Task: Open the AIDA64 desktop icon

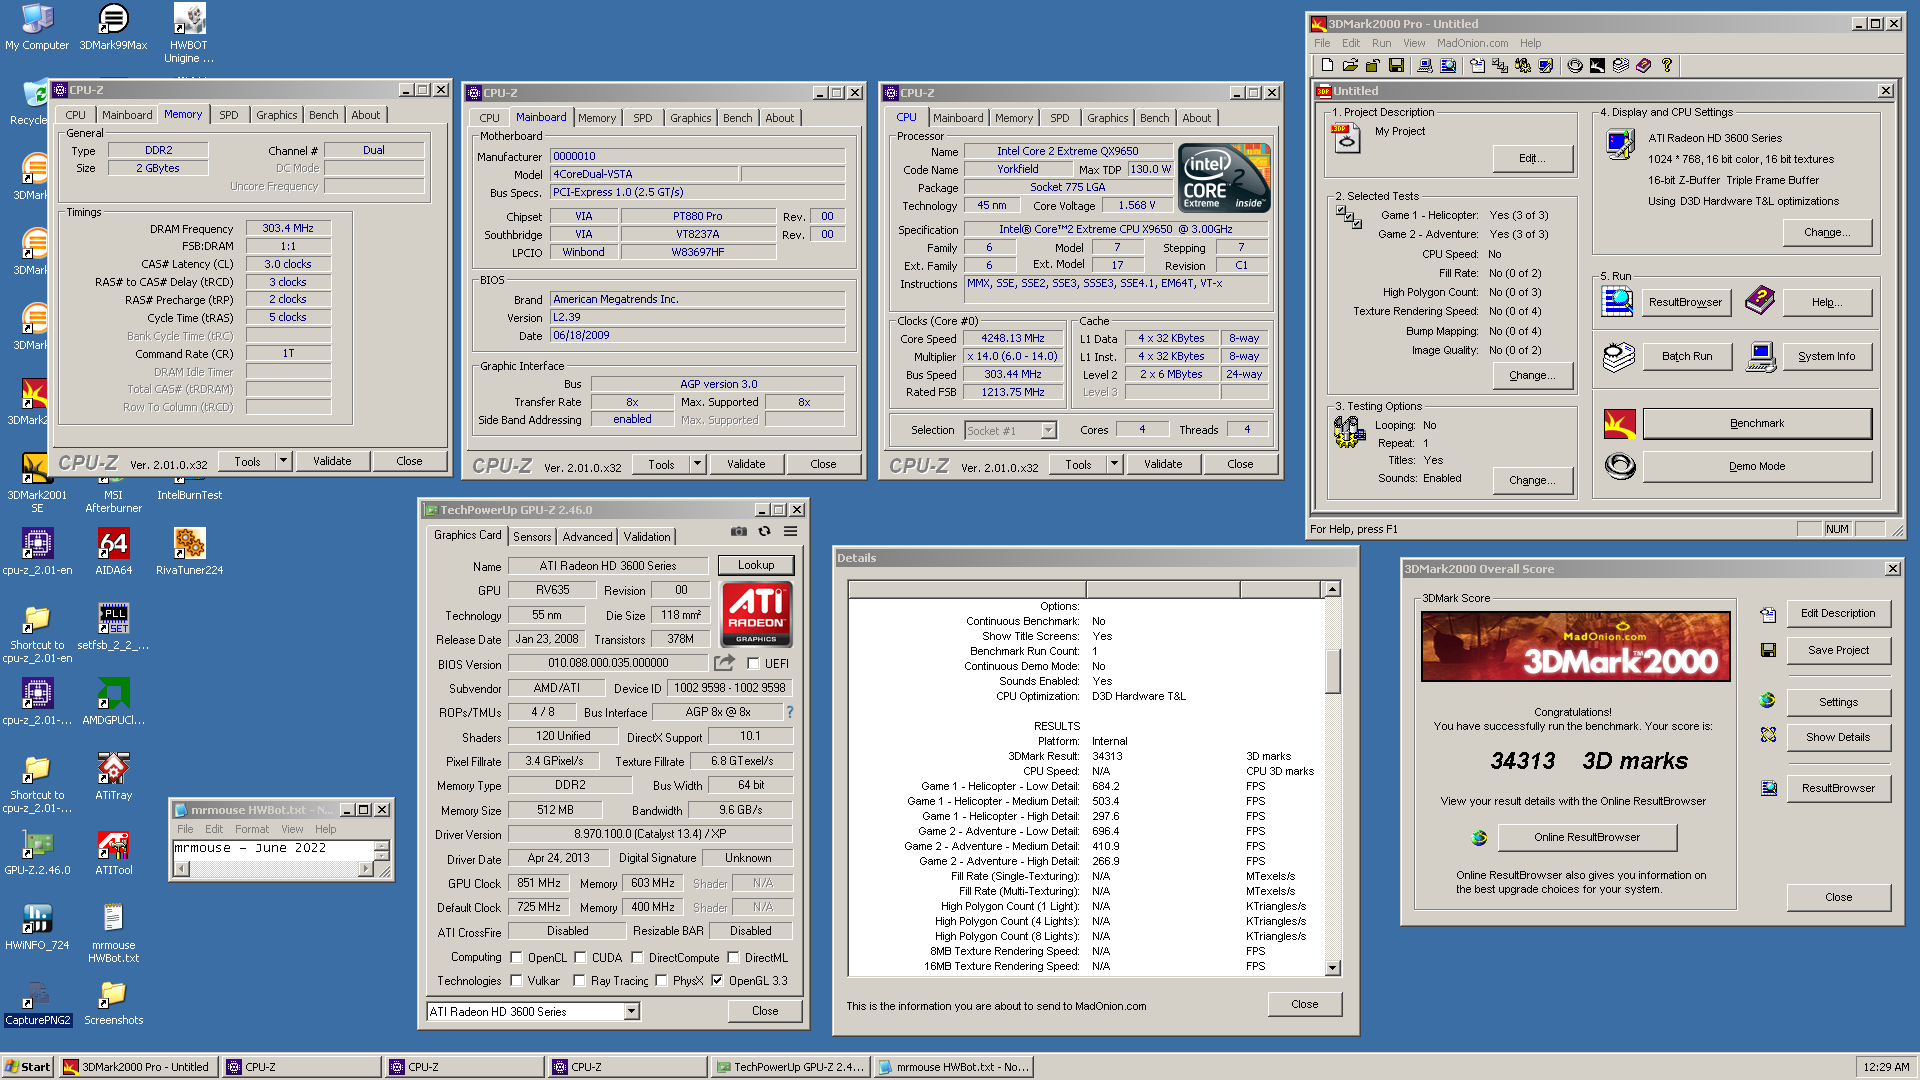Action: pos(113,552)
